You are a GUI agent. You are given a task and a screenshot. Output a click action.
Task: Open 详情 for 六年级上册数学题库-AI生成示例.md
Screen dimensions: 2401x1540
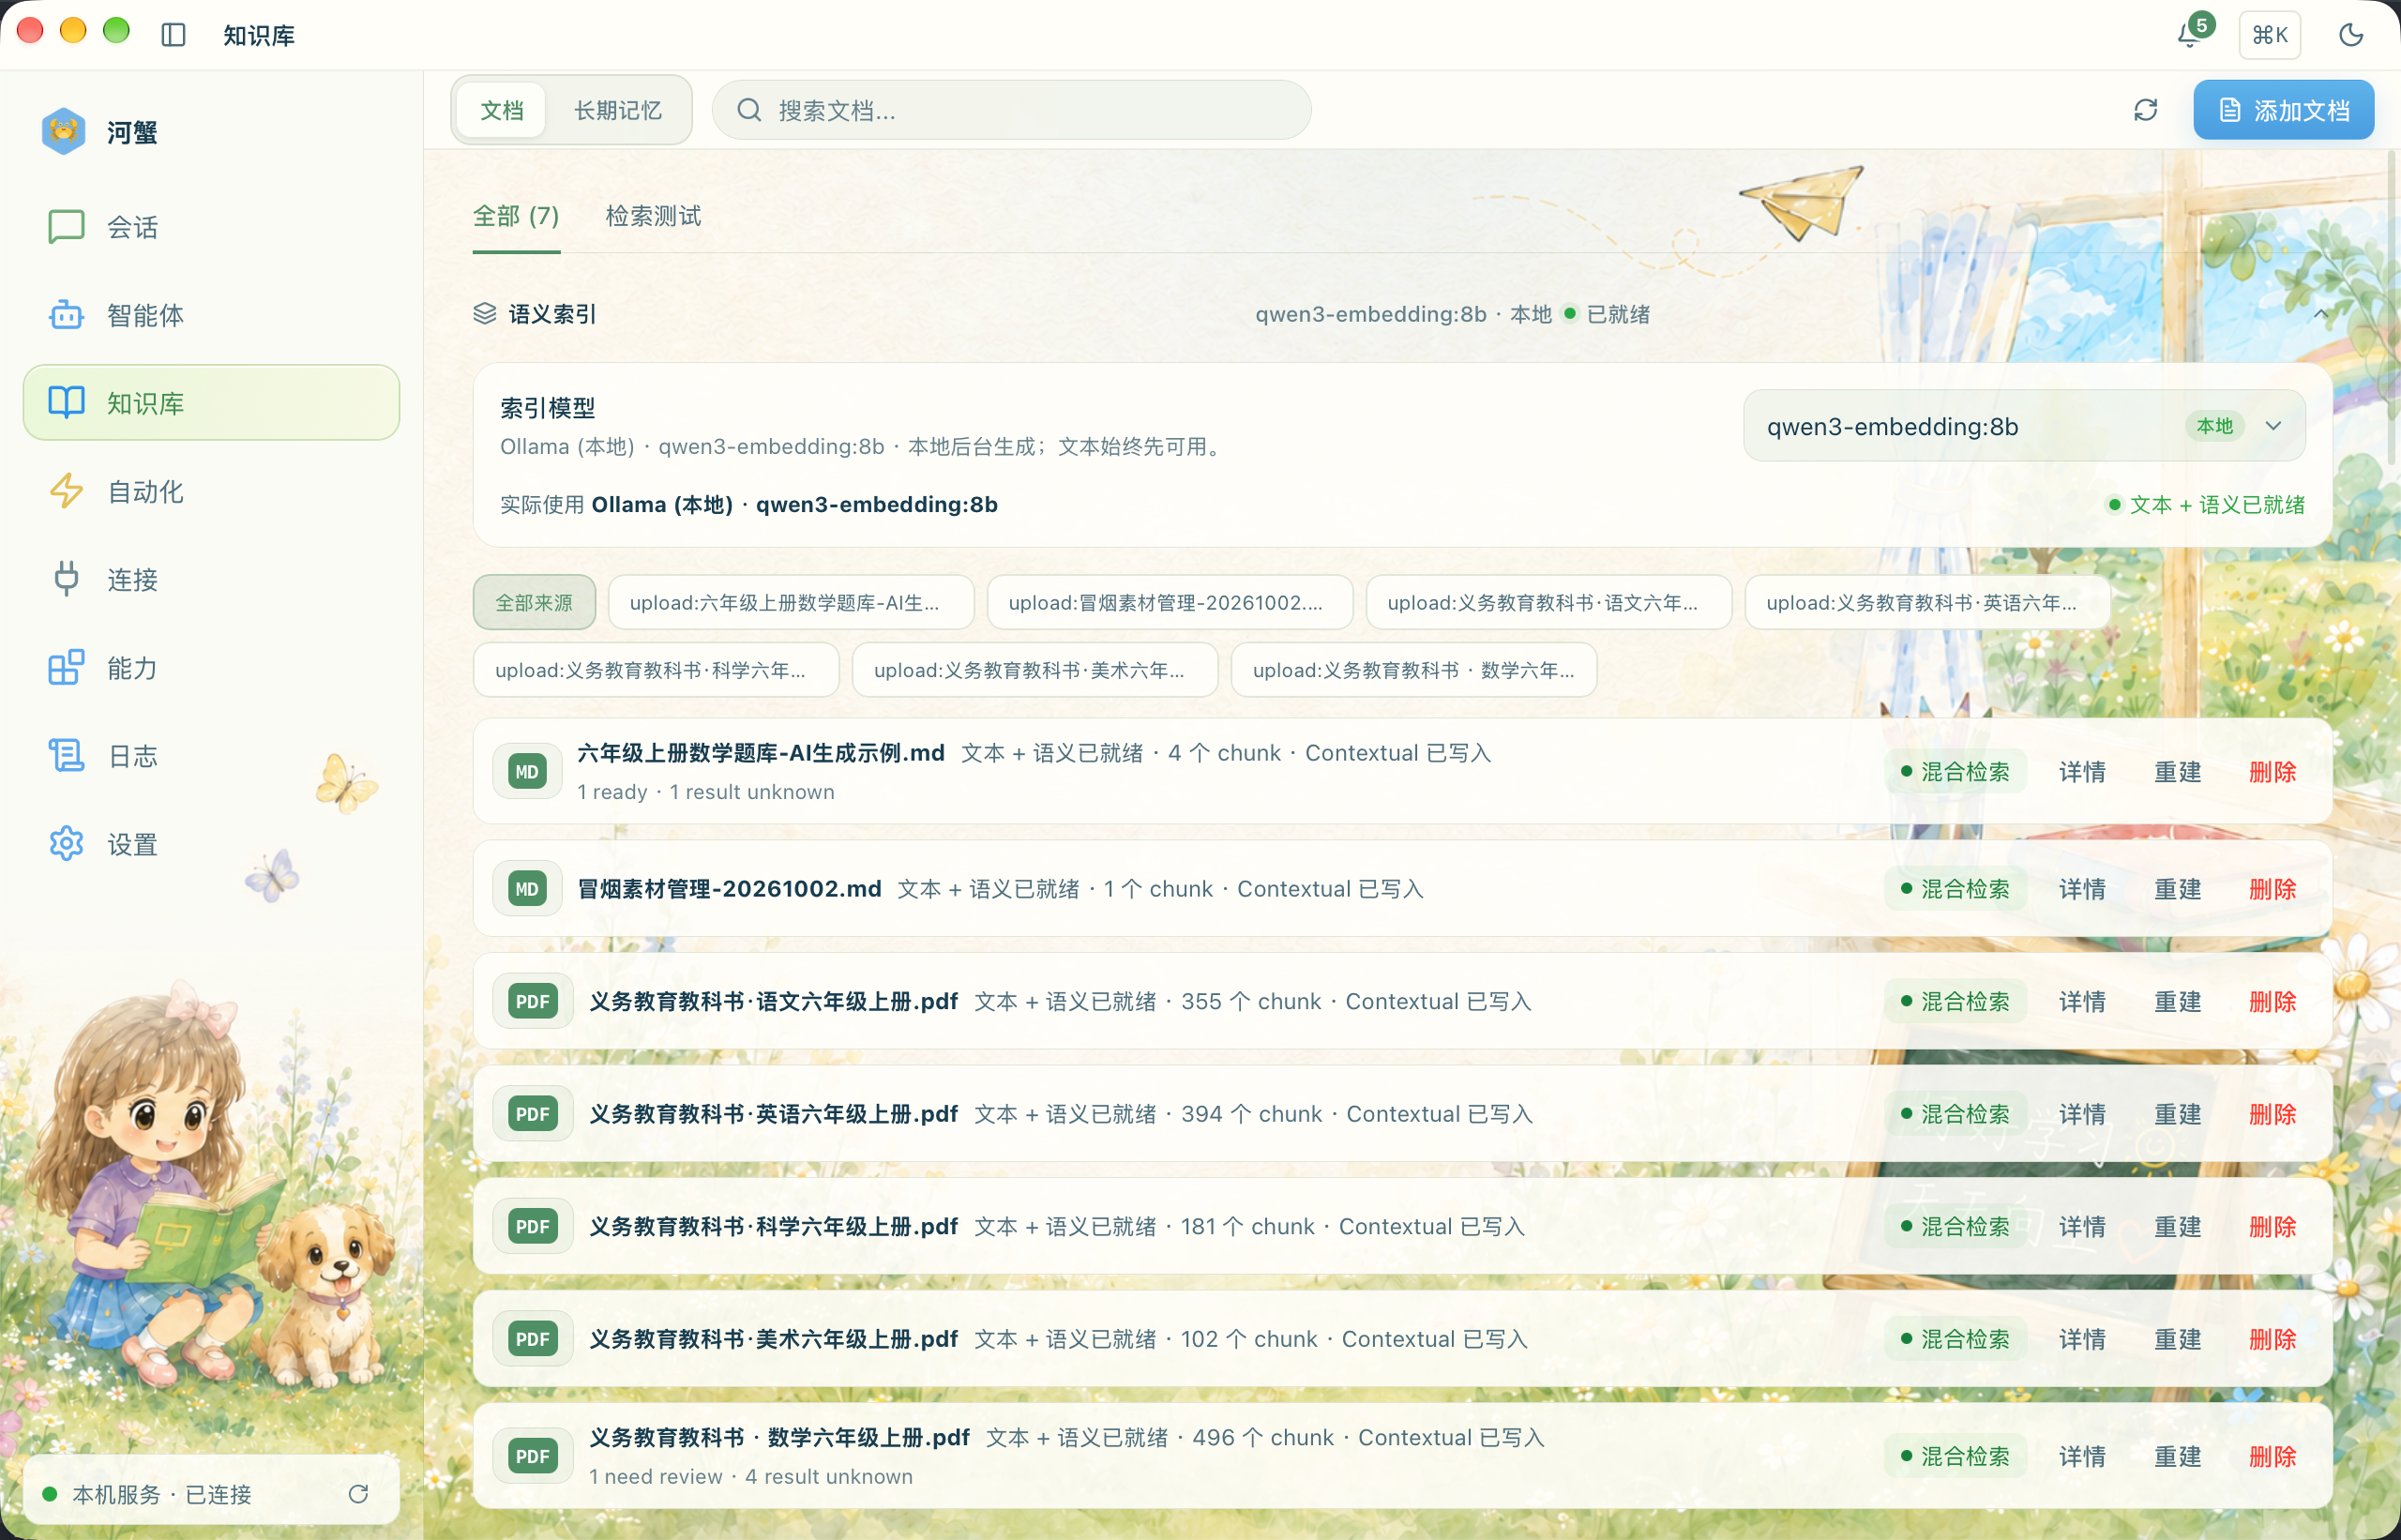[2082, 772]
